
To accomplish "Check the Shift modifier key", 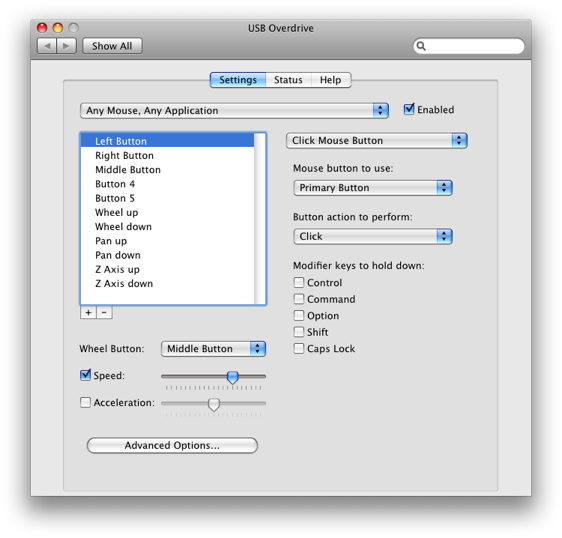I will pyautogui.click(x=299, y=332).
